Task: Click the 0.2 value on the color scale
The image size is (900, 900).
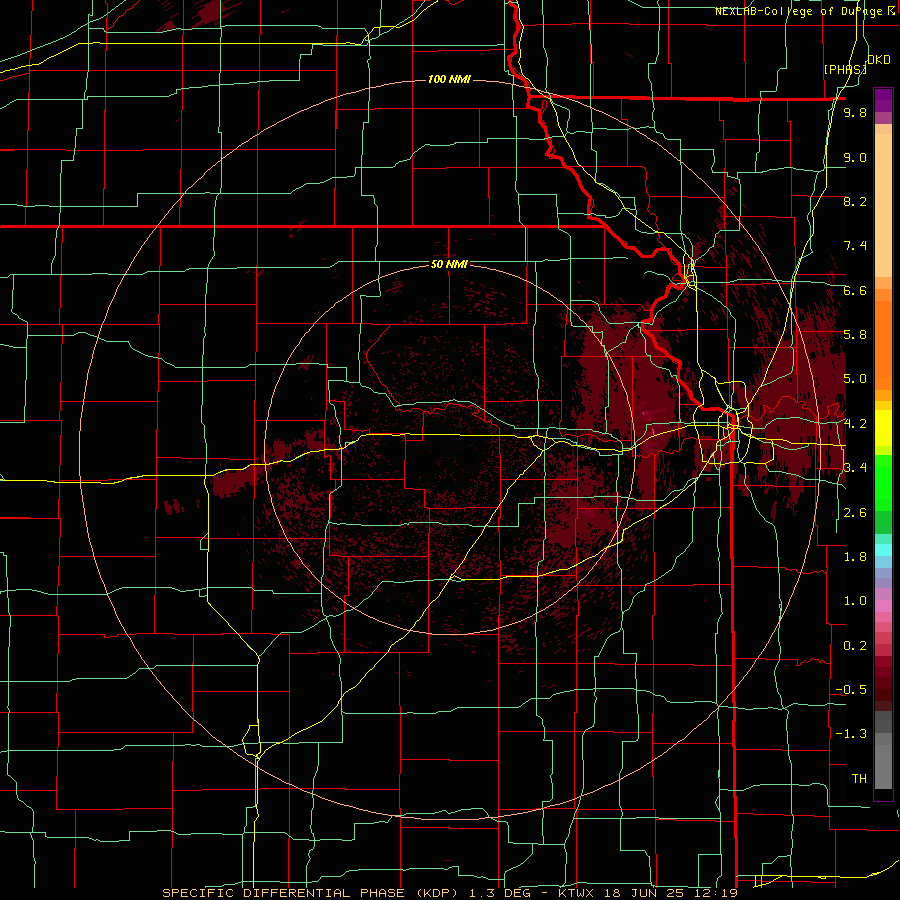Action: point(855,646)
